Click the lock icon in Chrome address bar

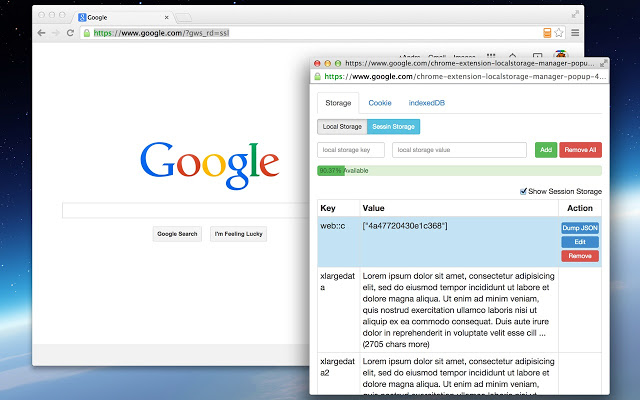(x=87, y=33)
